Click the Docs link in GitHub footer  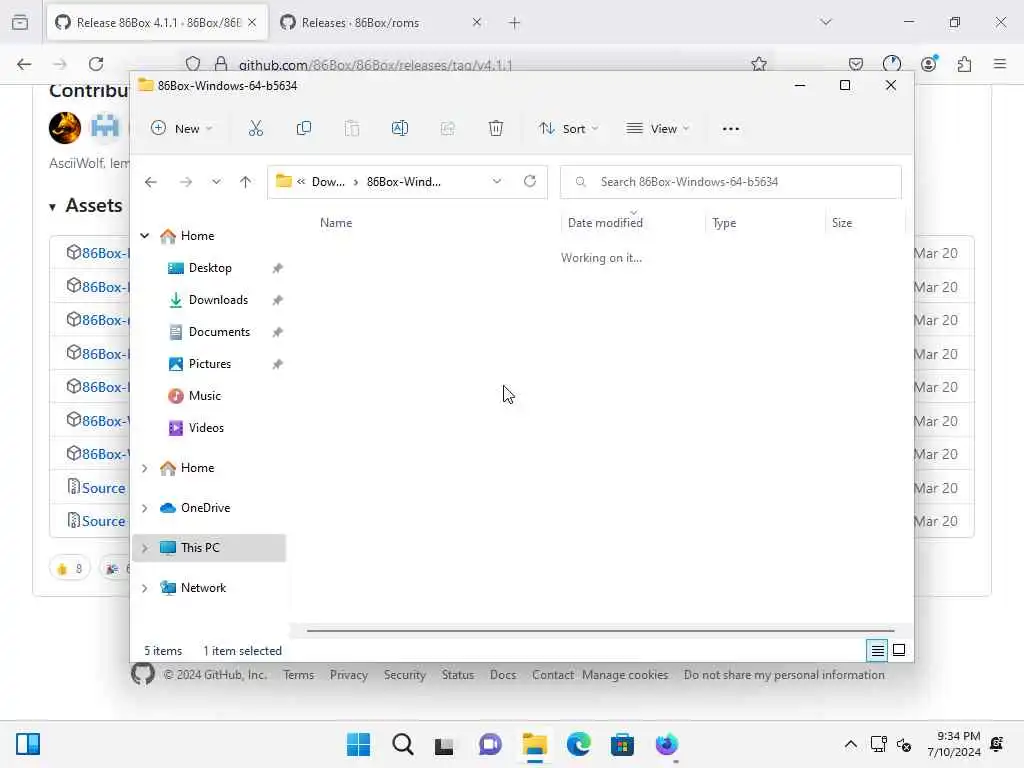(503, 675)
